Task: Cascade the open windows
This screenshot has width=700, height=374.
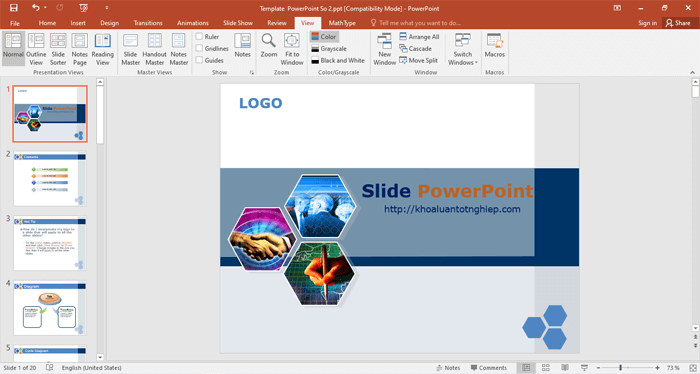Action: (x=416, y=49)
